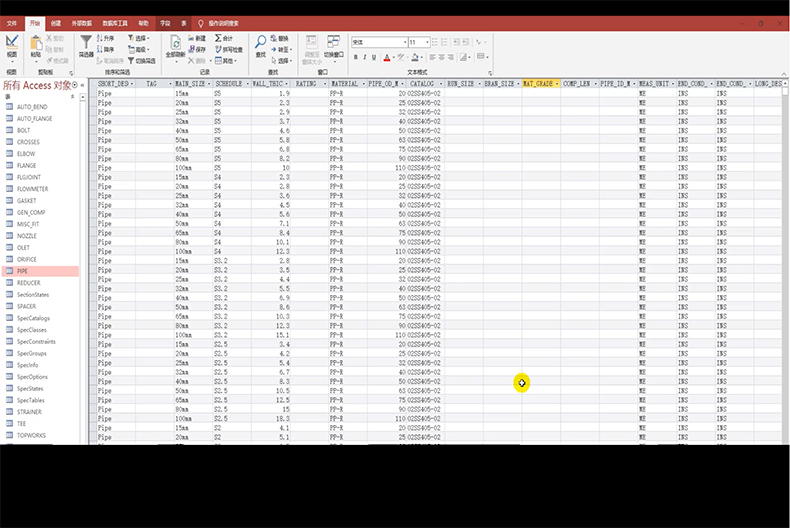This screenshot has height=528, width=790.
Task: Switch to External Data (外部数据) tab
Action: (x=84, y=21)
